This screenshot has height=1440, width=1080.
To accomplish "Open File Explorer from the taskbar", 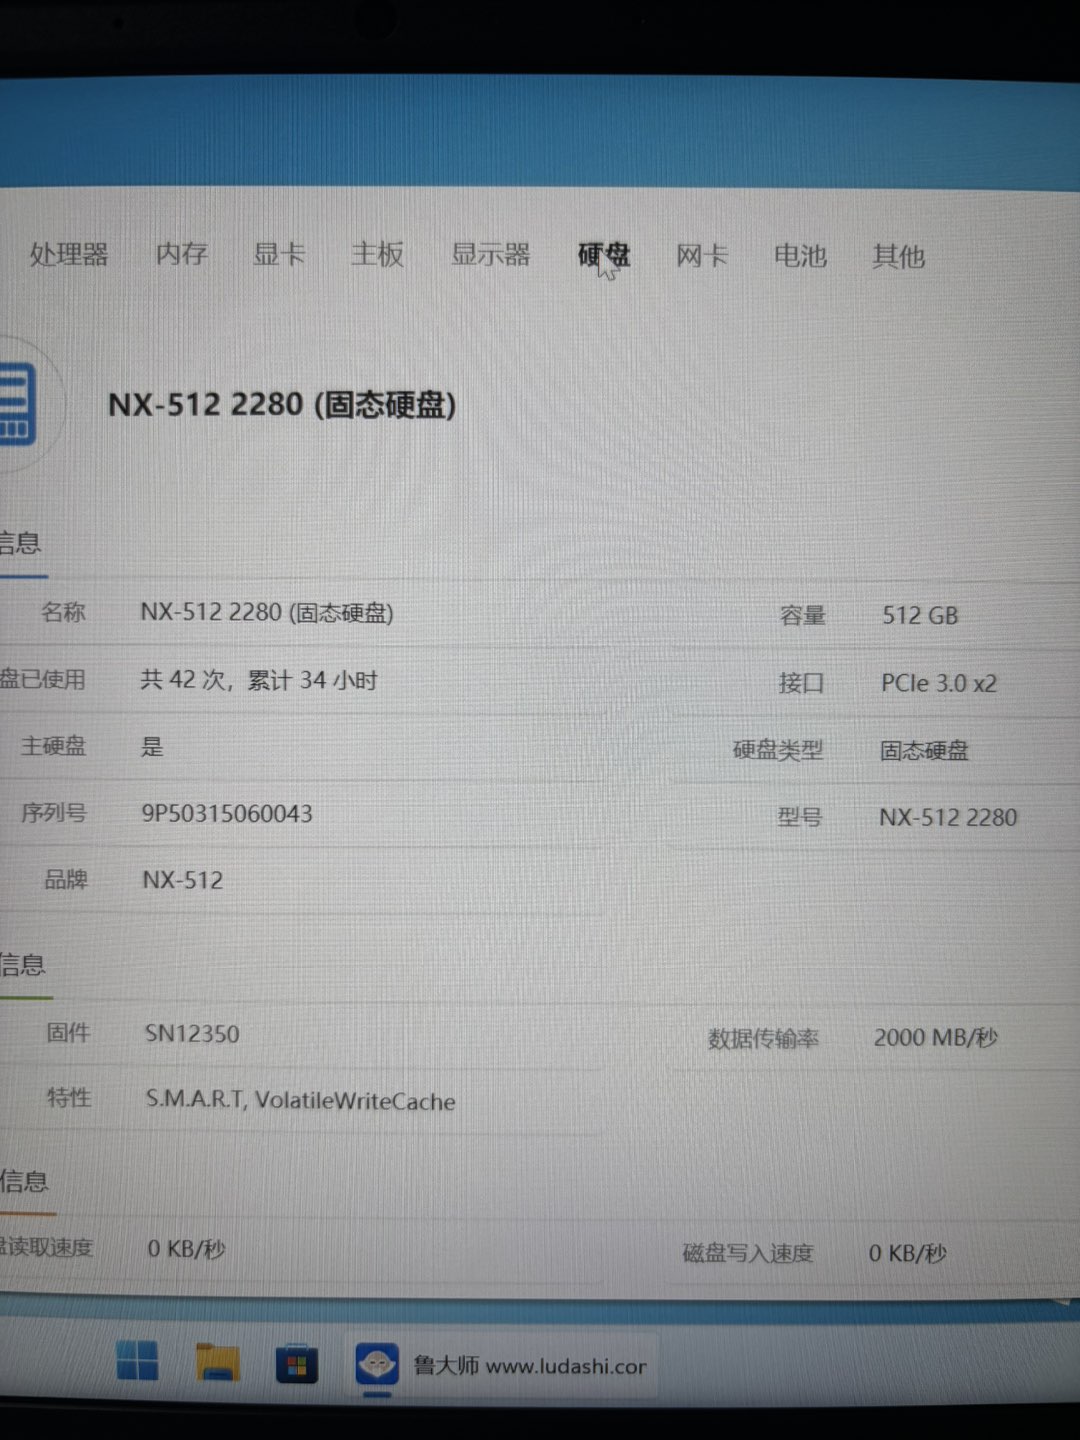I will [x=217, y=1363].
